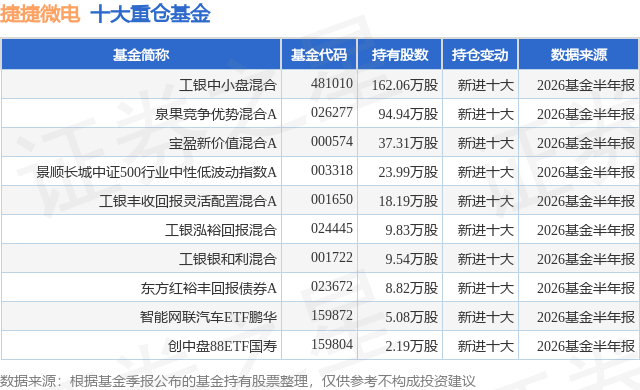This screenshot has height=390, width=640.
Task: Click the 持有股数 column header
Action: [x=400, y=55]
